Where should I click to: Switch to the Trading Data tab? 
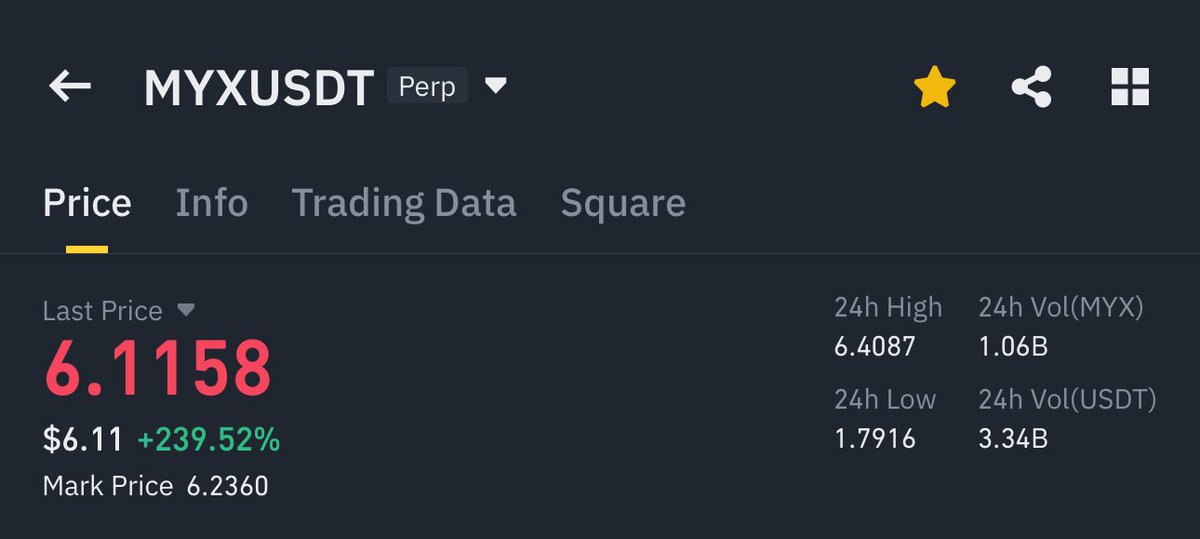tap(404, 203)
